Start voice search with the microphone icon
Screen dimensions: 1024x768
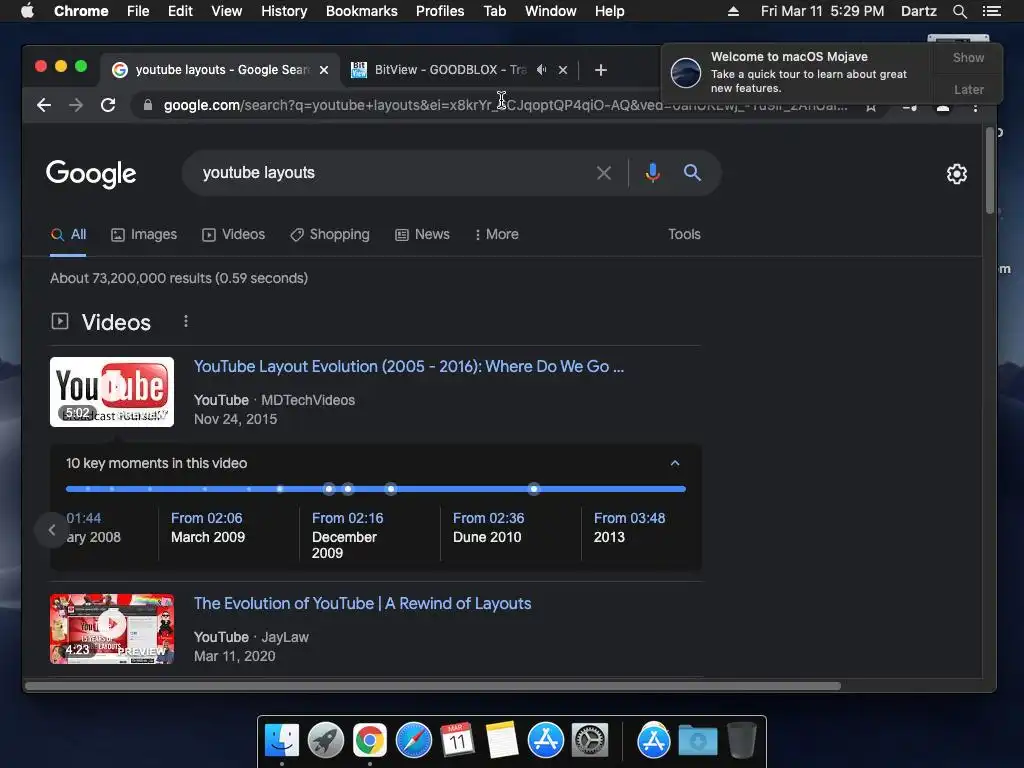(652, 172)
